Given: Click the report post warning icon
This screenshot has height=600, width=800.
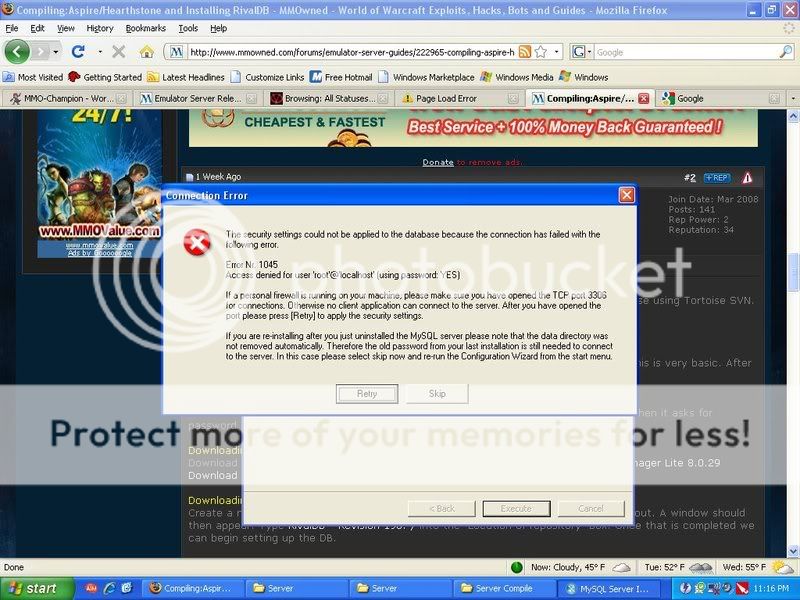Looking at the screenshot, I should tap(747, 178).
